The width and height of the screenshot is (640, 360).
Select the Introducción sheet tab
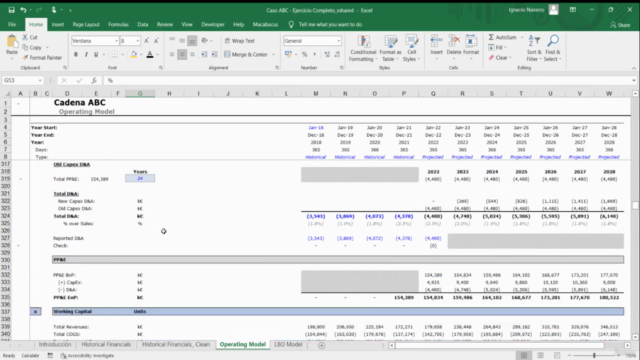pos(55,344)
